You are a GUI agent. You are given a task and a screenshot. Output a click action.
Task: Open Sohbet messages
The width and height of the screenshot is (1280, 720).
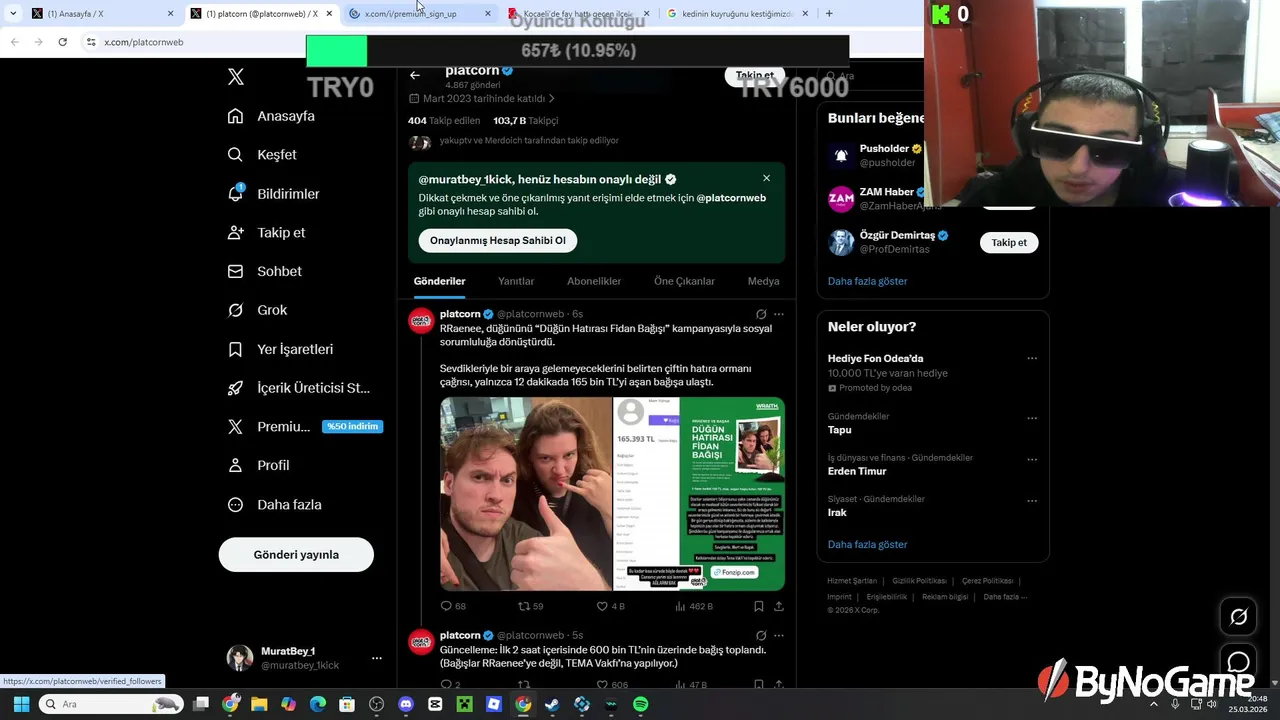coord(264,271)
